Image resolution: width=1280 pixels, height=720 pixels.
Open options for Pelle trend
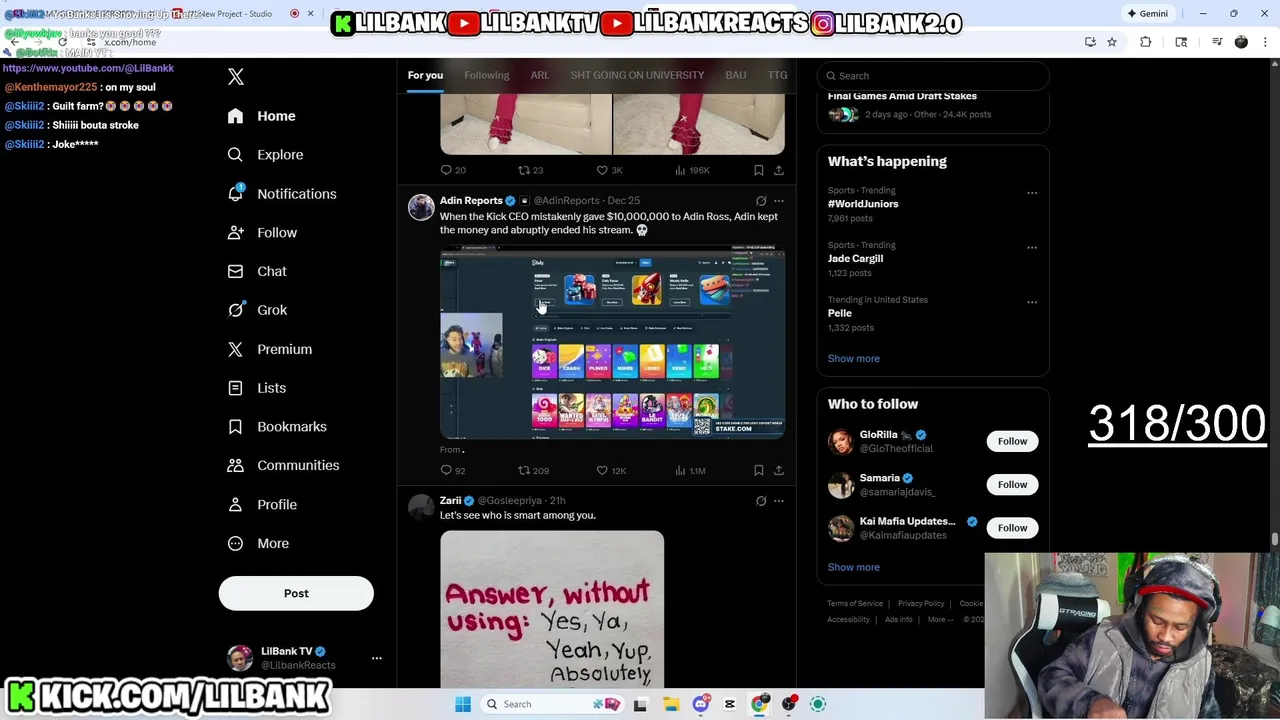coord(1032,302)
